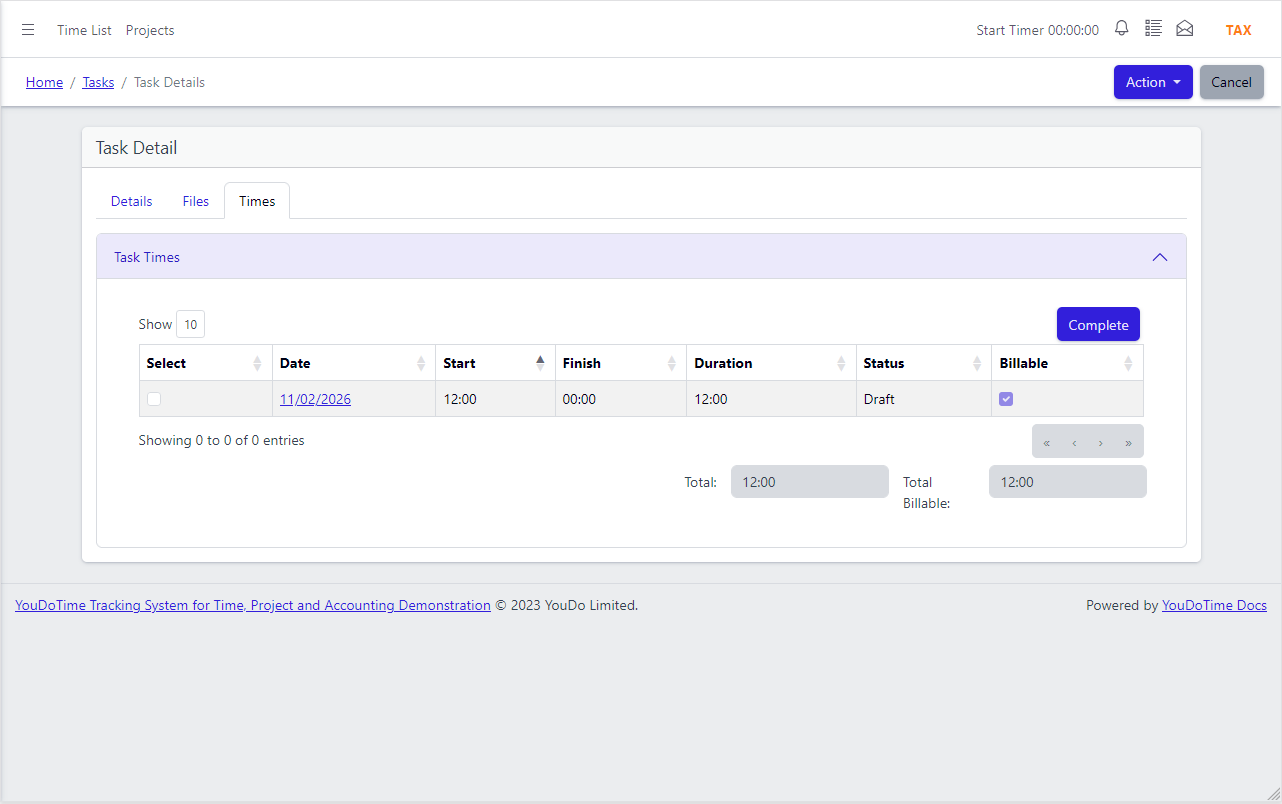This screenshot has width=1282, height=804.
Task: Go to next page of entries
Action: pos(1101,442)
